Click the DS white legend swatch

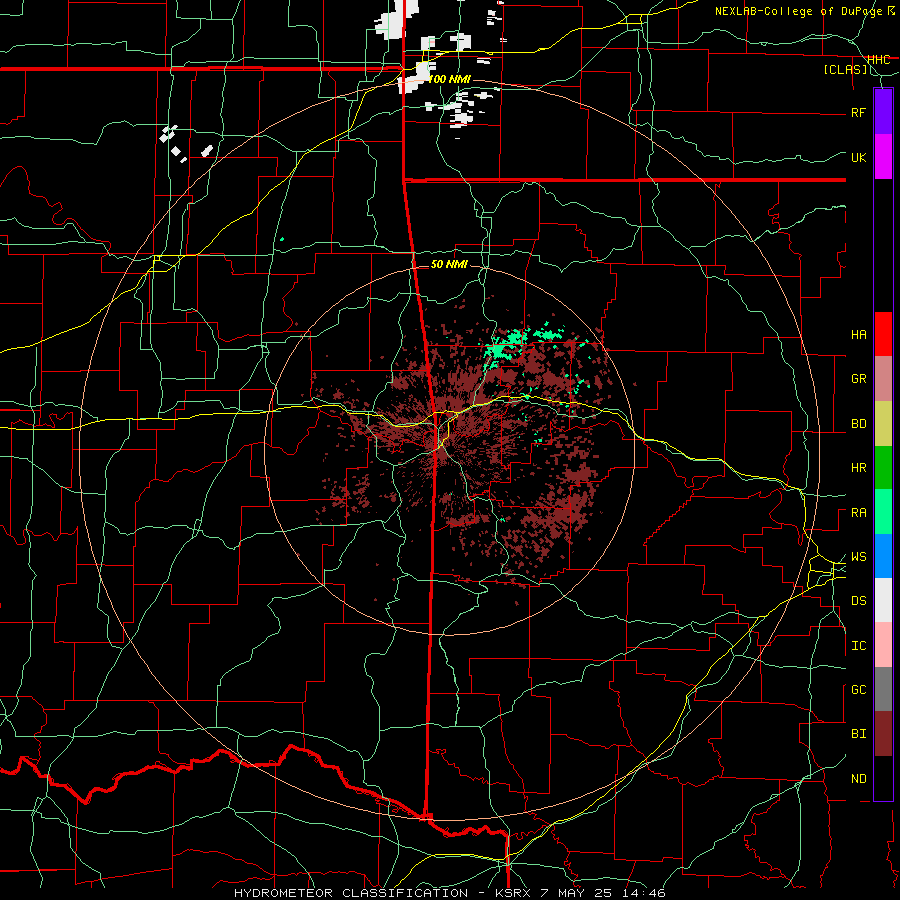(883, 600)
